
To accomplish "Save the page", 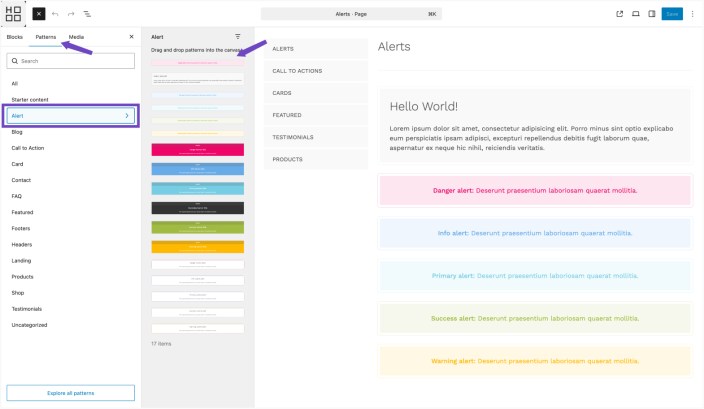I will pos(672,14).
